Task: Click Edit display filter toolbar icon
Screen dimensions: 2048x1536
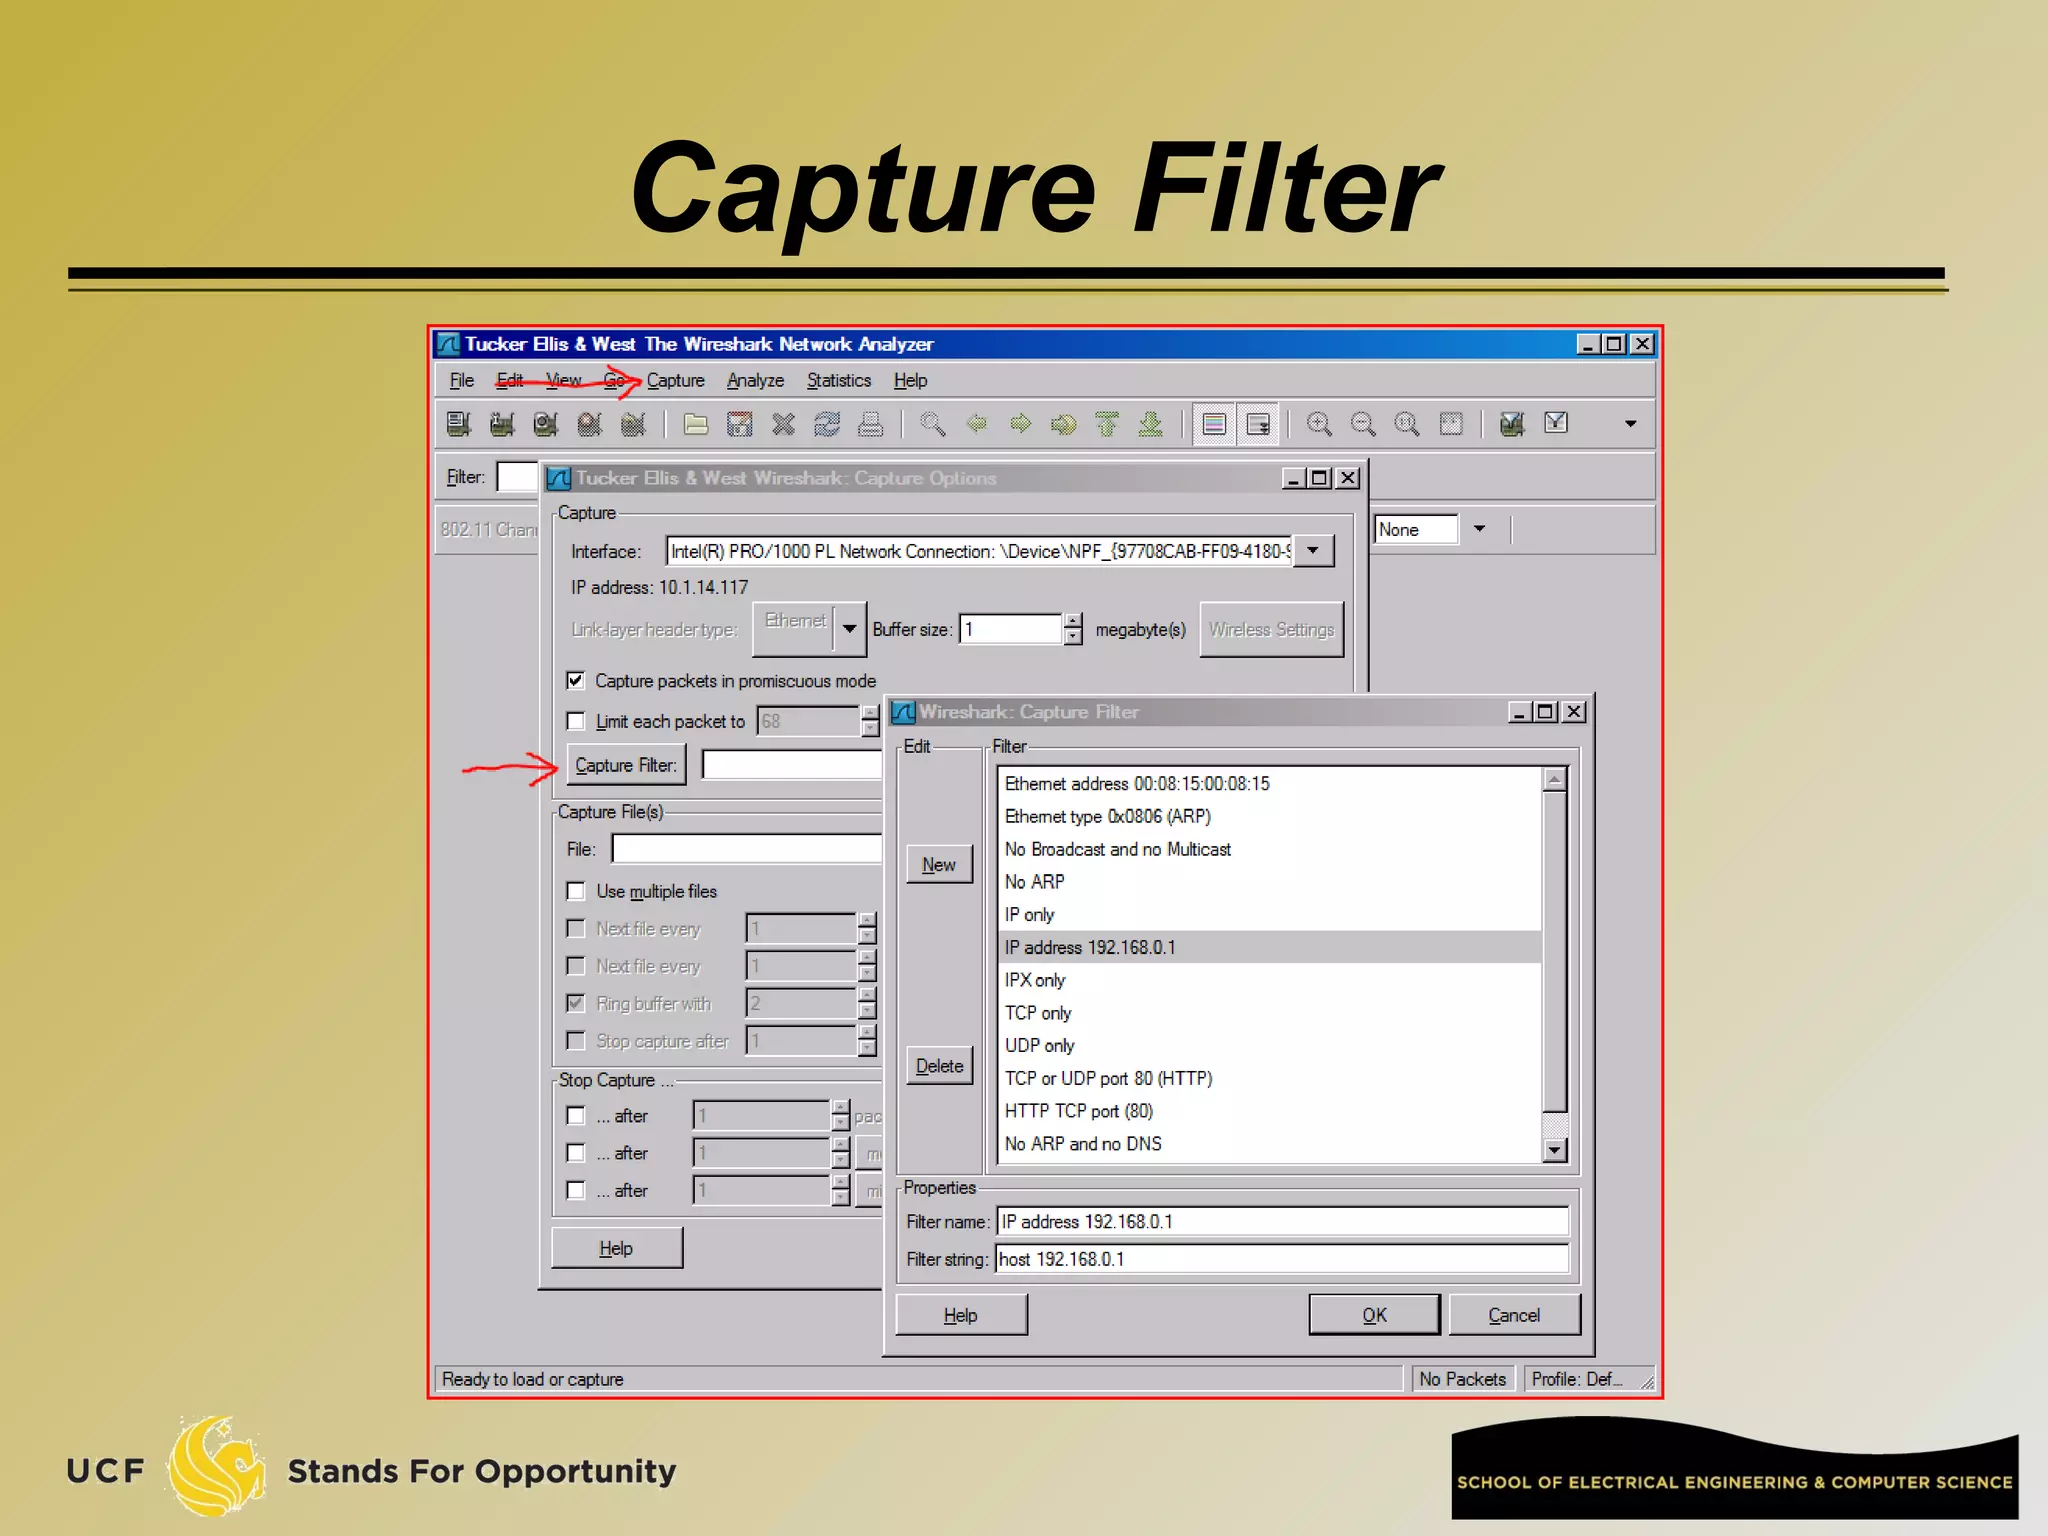Action: [1557, 424]
